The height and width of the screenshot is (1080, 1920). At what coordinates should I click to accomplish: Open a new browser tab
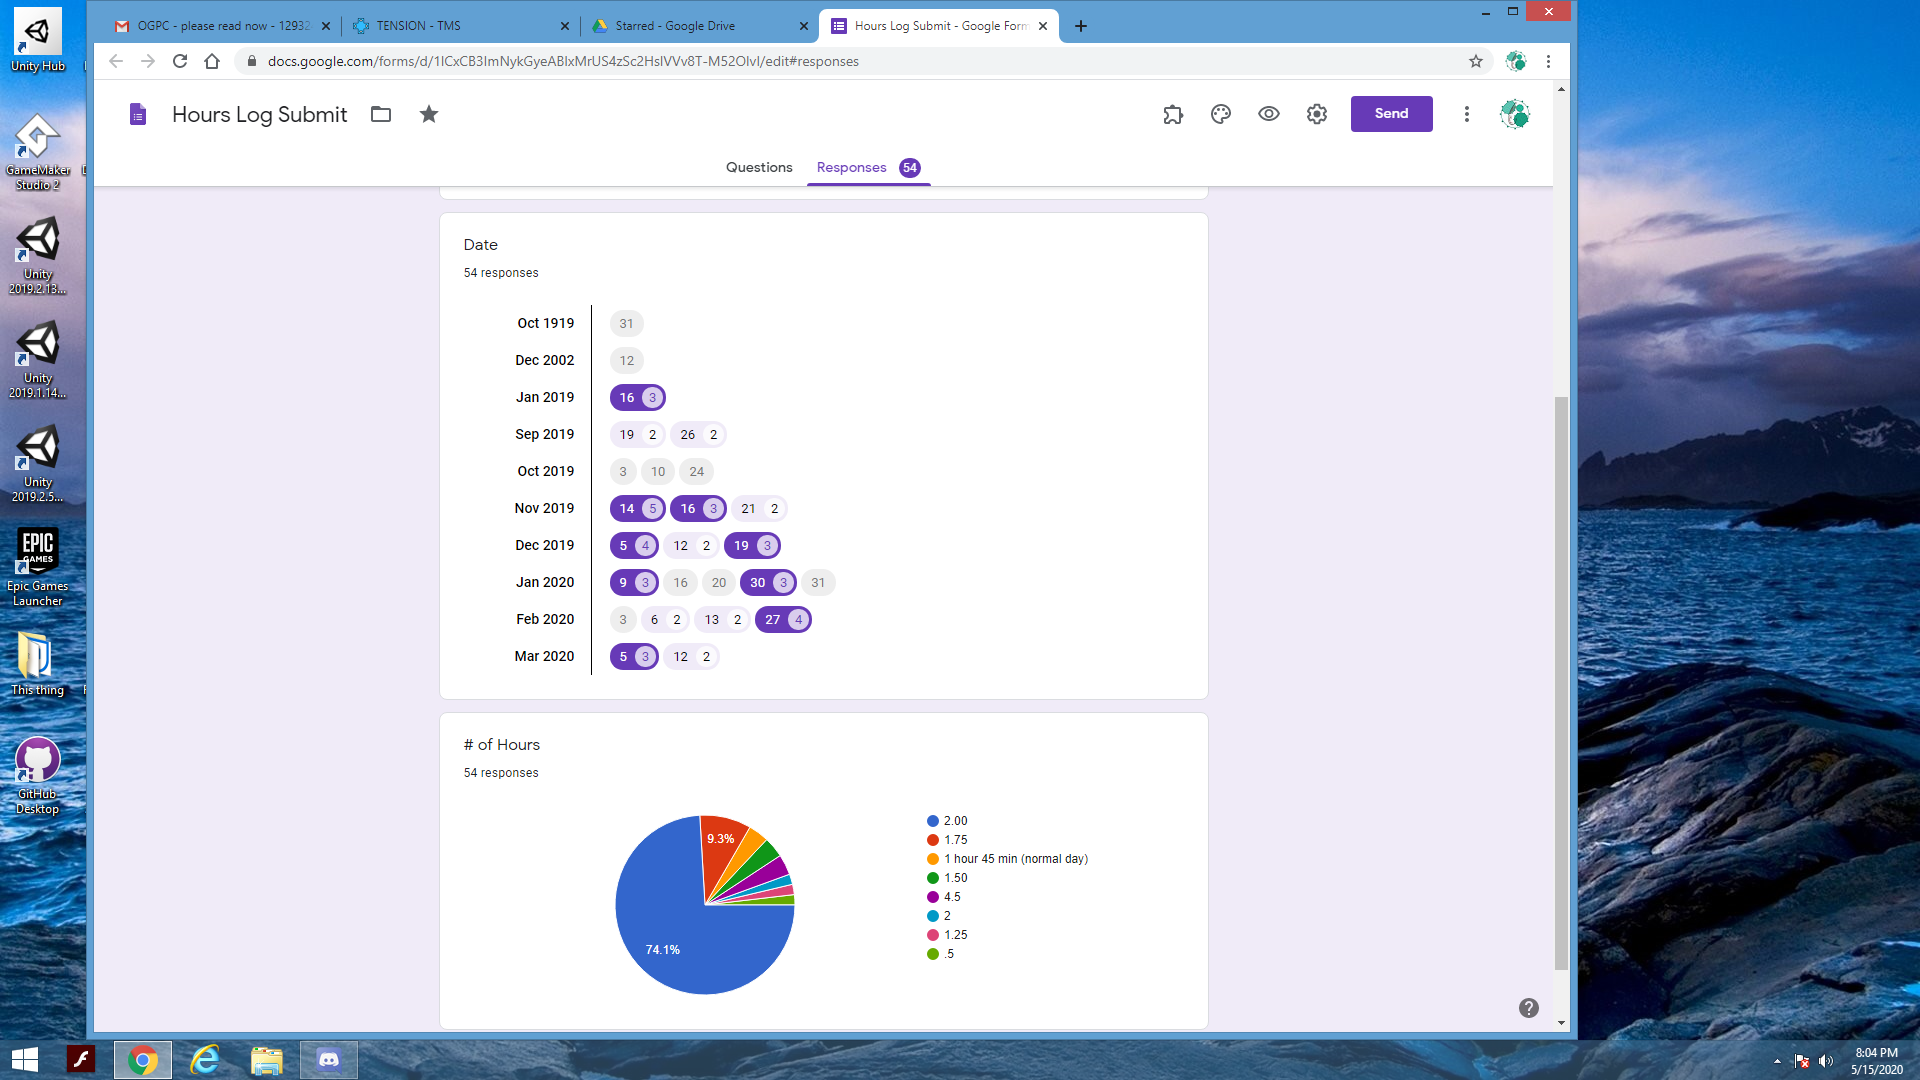point(1081,26)
